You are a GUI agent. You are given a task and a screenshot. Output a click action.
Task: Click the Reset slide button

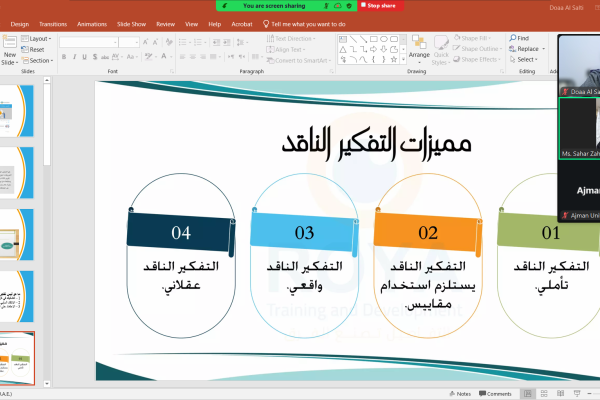click(x=33, y=49)
